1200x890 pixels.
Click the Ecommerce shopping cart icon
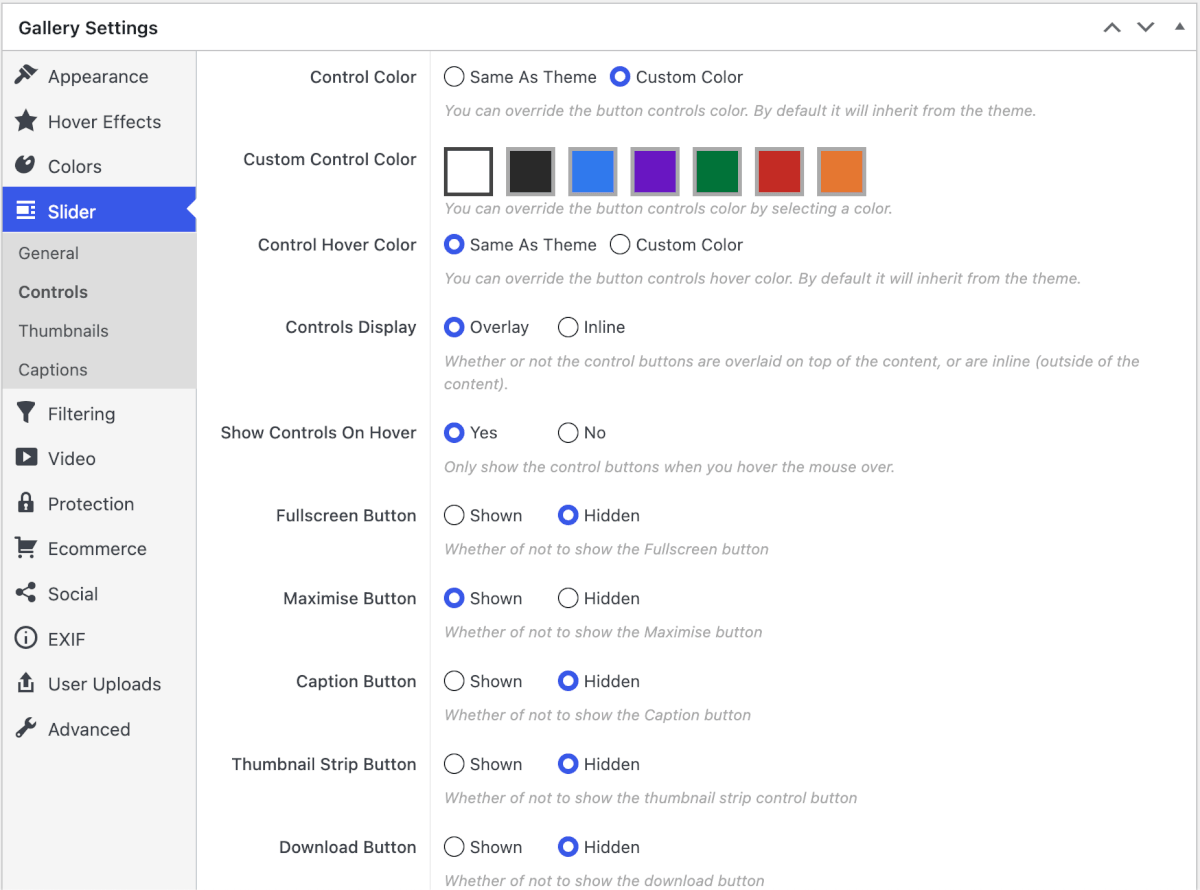click(x=26, y=548)
